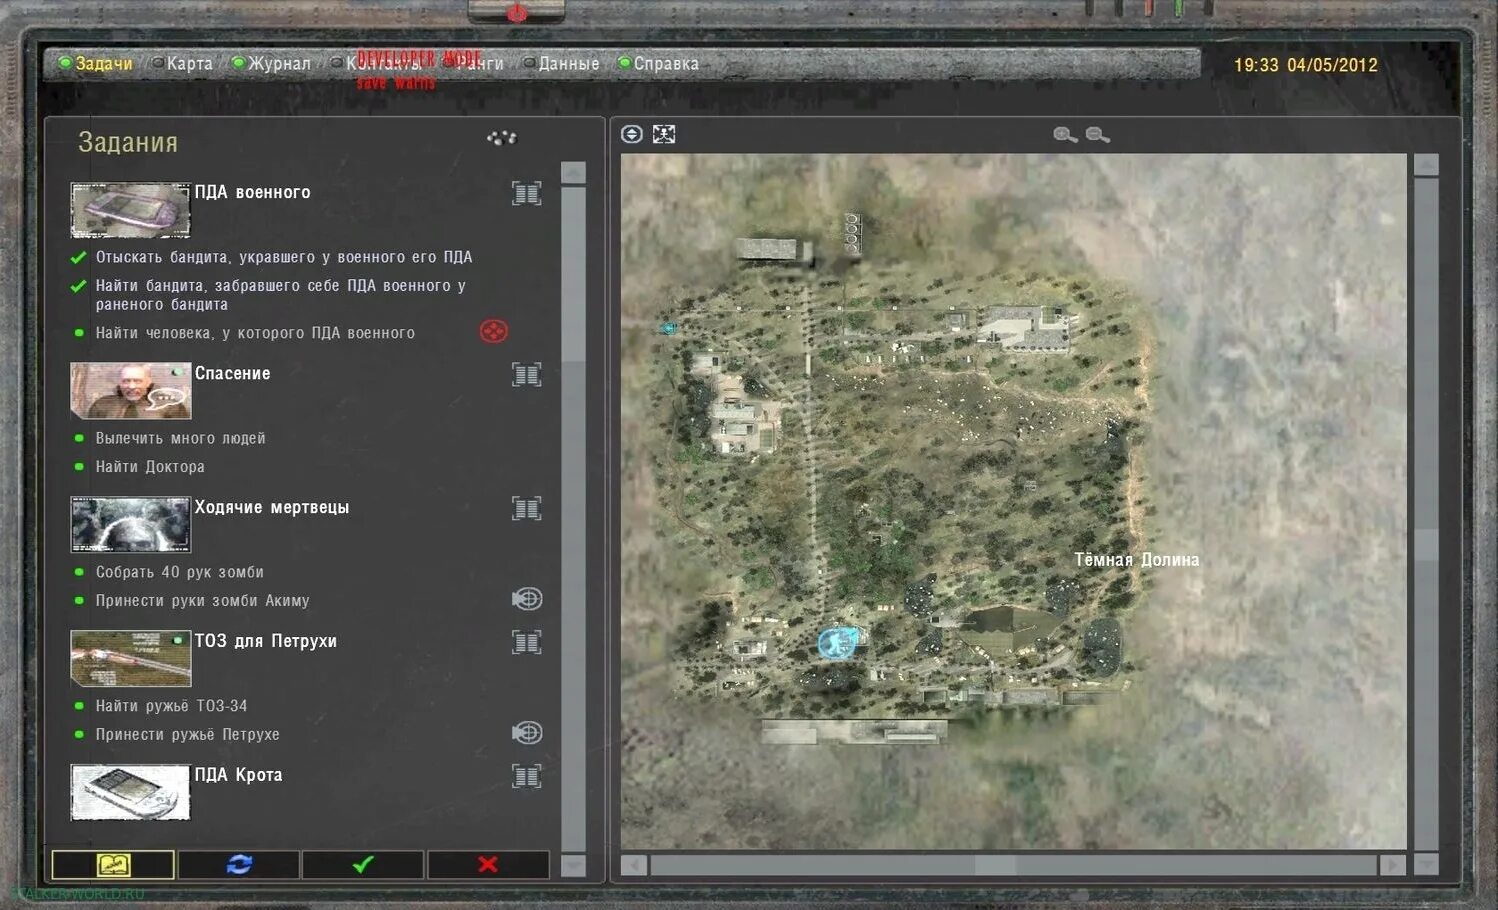Screen dimensions: 1498x910
Task: Click the up-down arrows circle icon above map
Action: pos(632,134)
